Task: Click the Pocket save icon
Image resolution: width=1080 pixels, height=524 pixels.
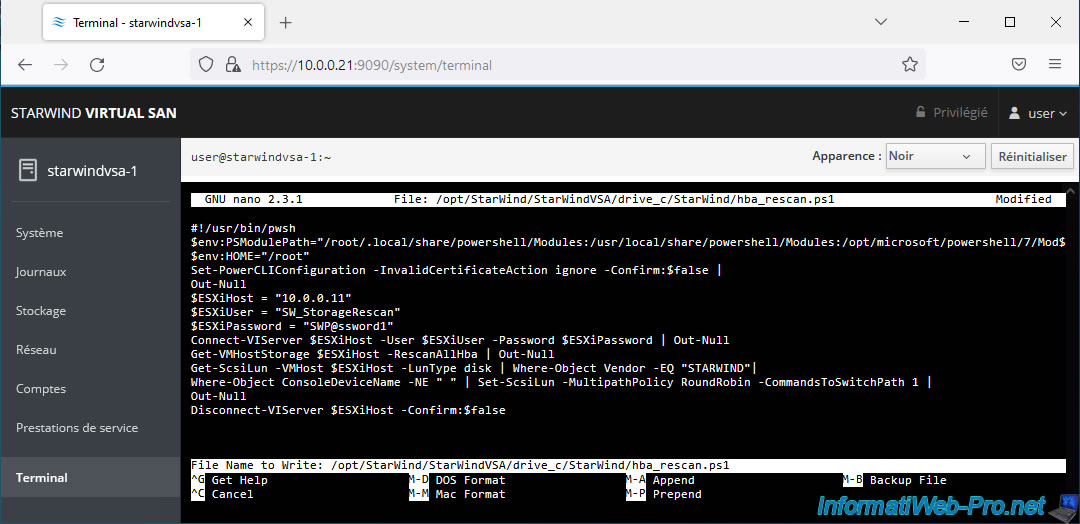Action: 1019,64
